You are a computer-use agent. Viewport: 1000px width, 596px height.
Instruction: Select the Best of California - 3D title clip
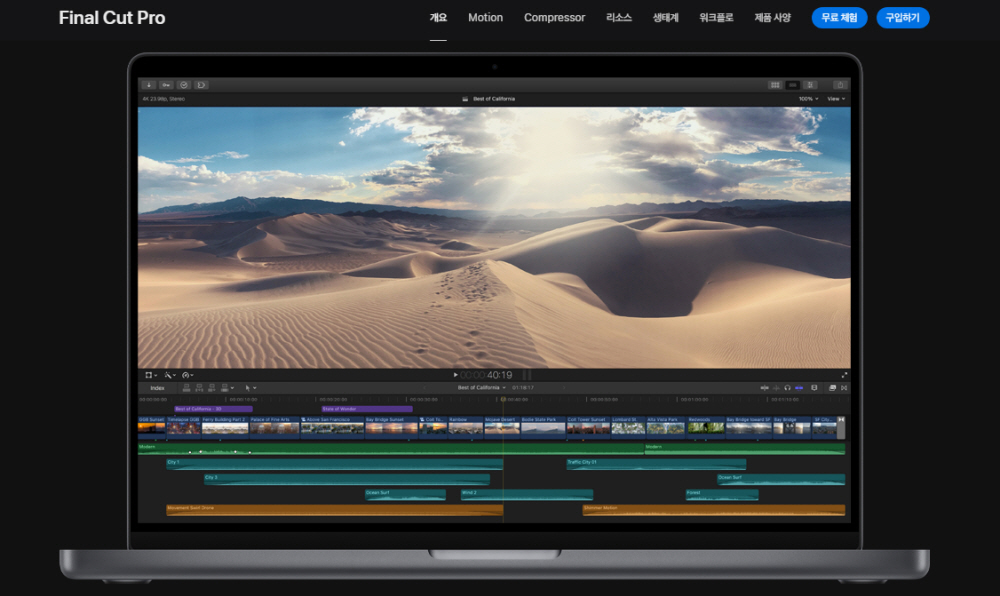coord(214,409)
